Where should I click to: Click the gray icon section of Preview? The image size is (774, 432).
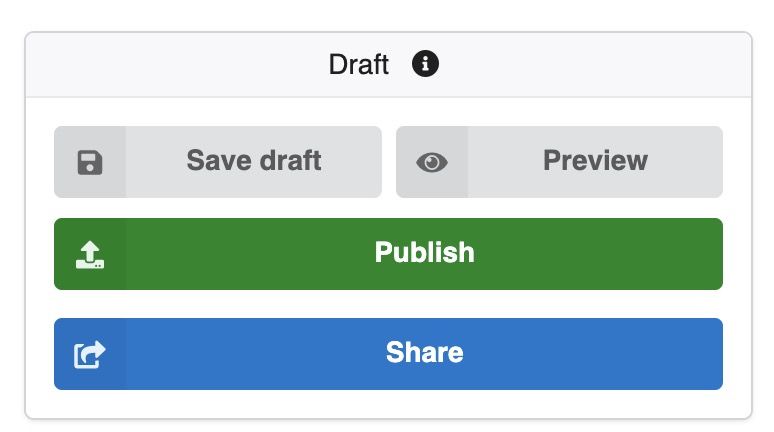pos(432,162)
